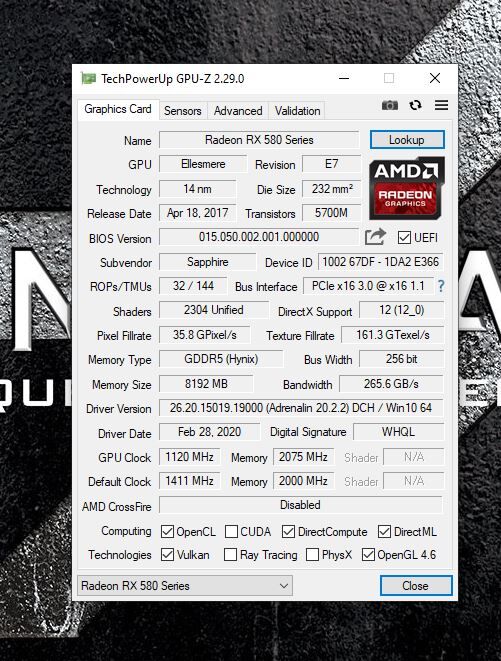Viewport: 501px width, 661px height.
Task: Take a screenshot with the camera icon
Action: pos(390,105)
